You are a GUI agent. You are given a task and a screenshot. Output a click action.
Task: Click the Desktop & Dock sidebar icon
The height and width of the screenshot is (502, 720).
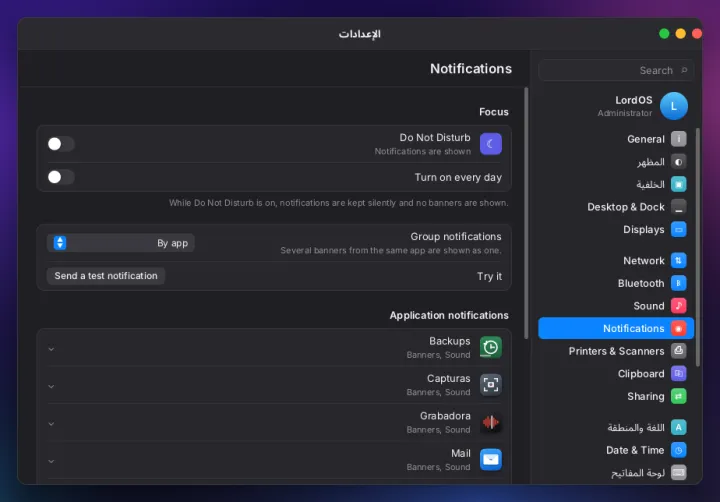678,207
